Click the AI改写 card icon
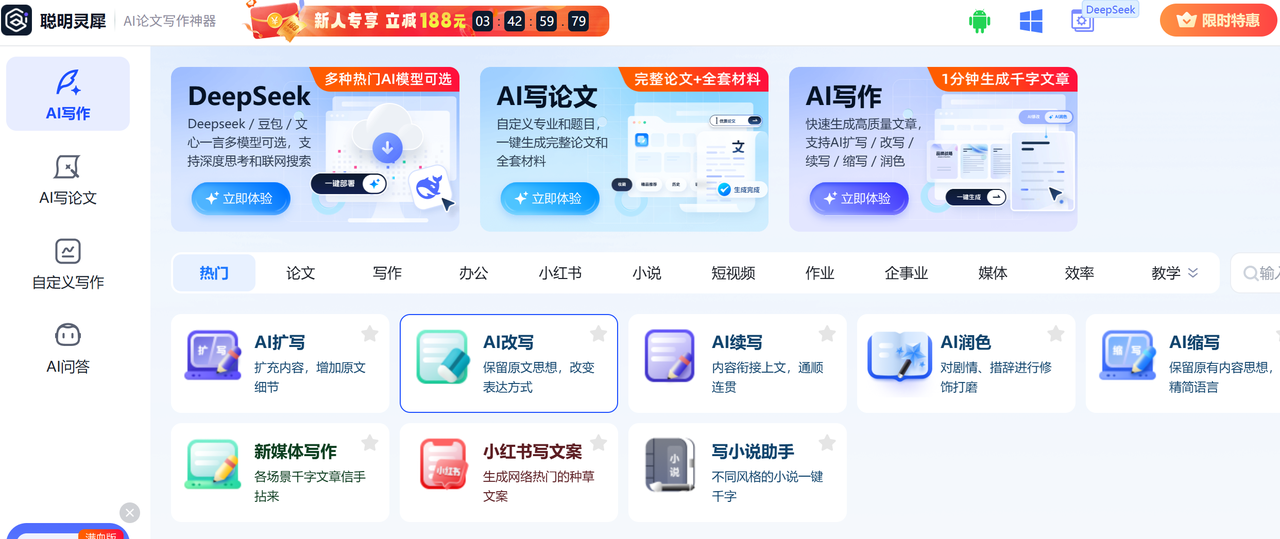 click(x=442, y=356)
